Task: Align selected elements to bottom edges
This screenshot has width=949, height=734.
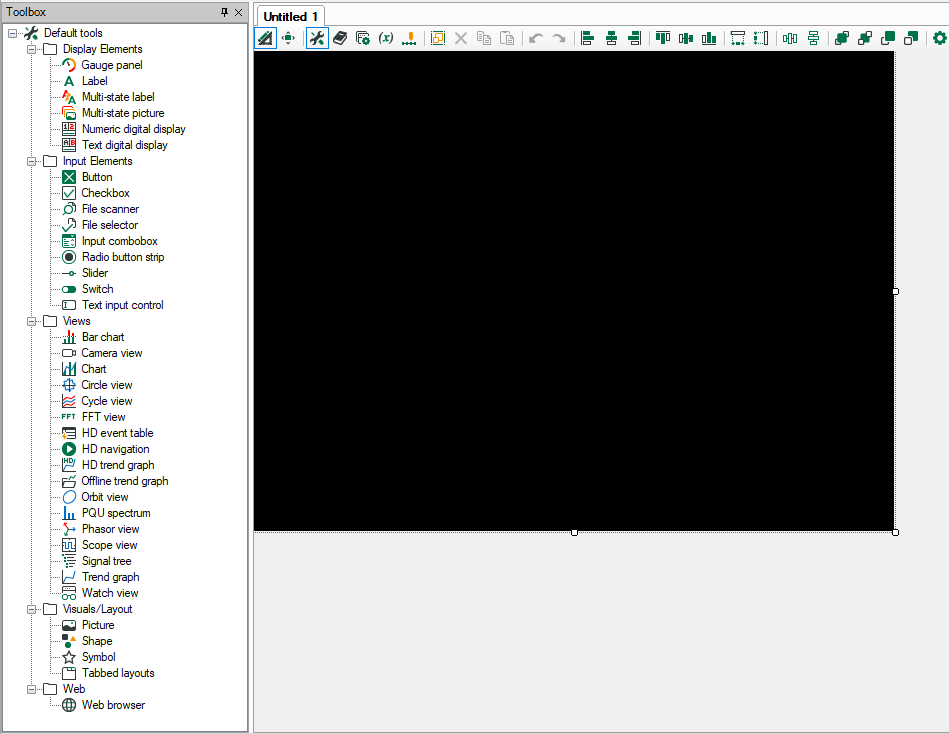Action: point(709,38)
